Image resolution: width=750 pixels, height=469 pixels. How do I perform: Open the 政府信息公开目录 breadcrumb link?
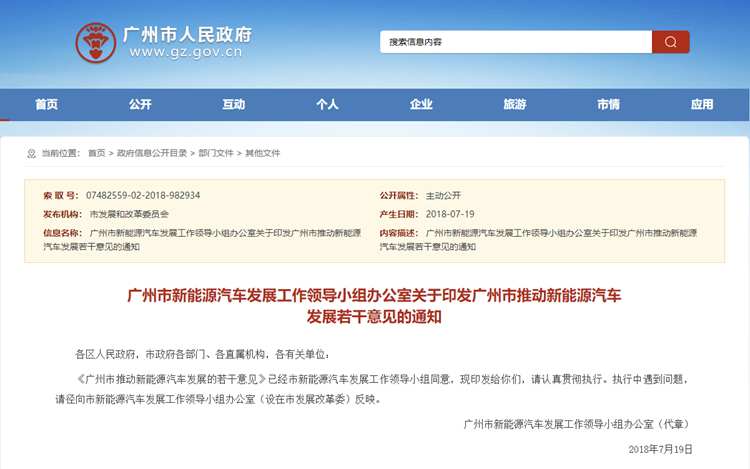coord(152,153)
